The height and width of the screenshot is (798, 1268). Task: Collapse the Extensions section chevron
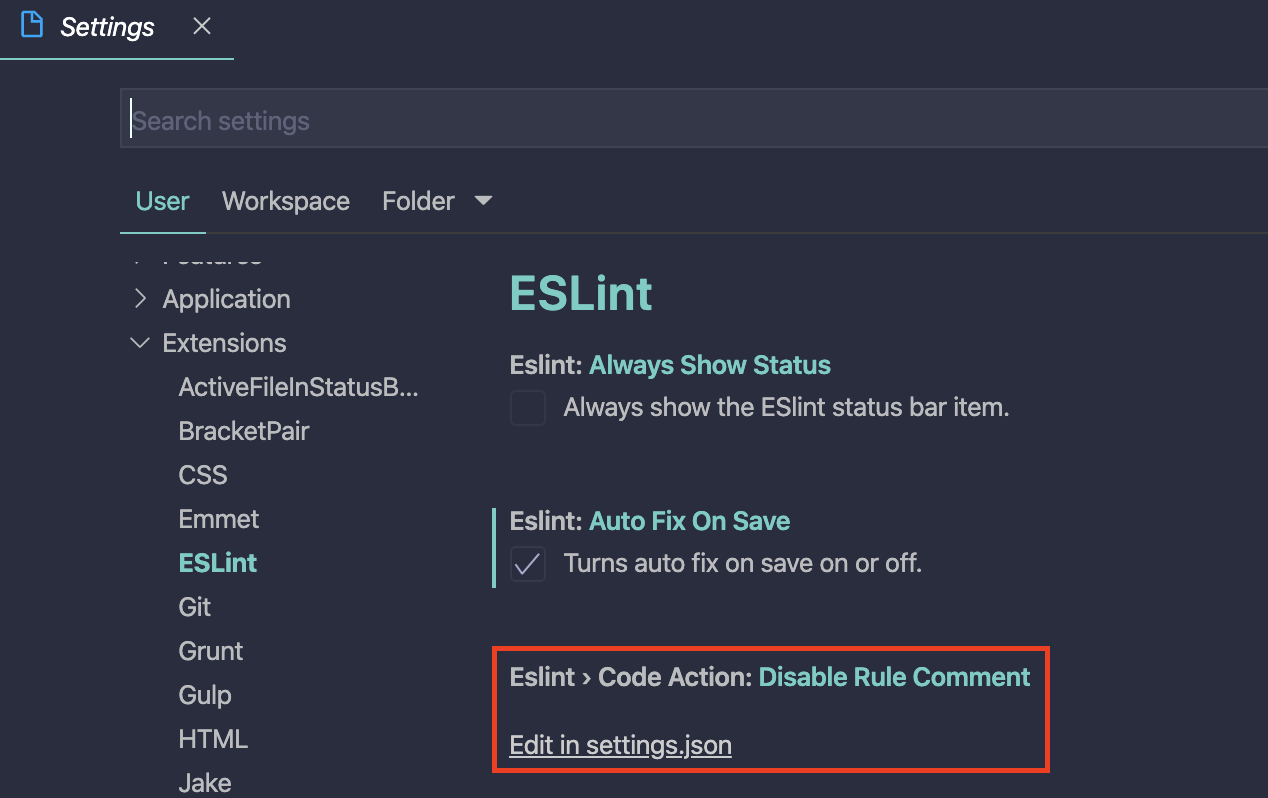(140, 343)
